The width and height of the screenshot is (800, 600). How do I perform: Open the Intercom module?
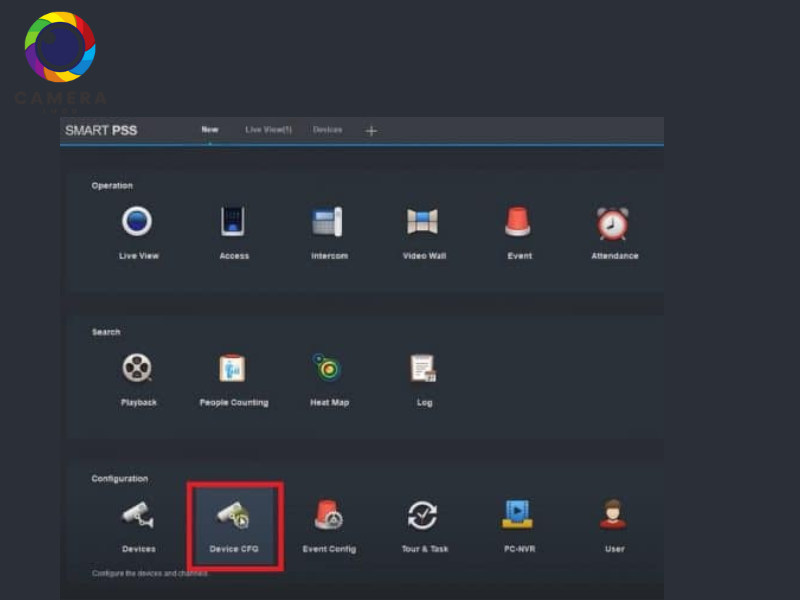pyautogui.click(x=328, y=223)
